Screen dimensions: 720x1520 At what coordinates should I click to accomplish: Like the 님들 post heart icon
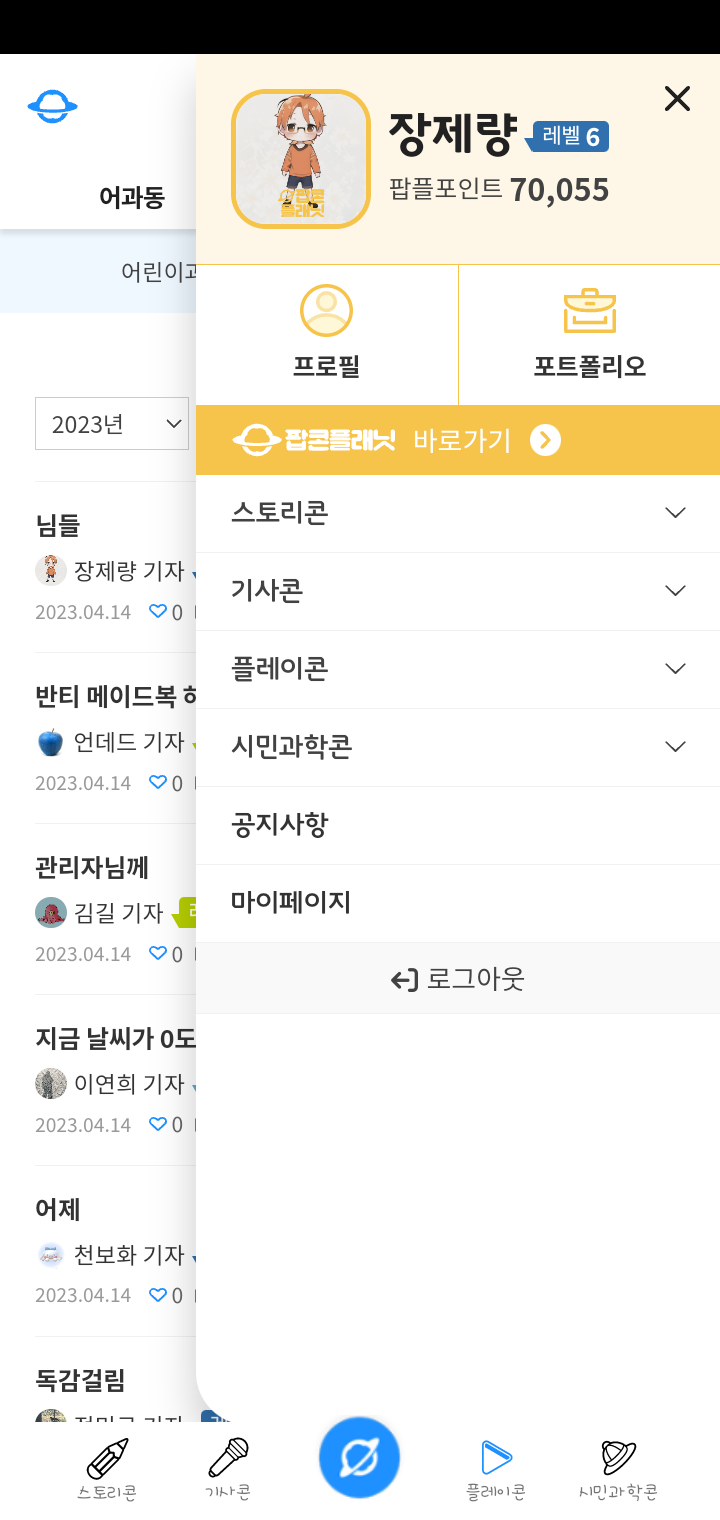[157, 611]
